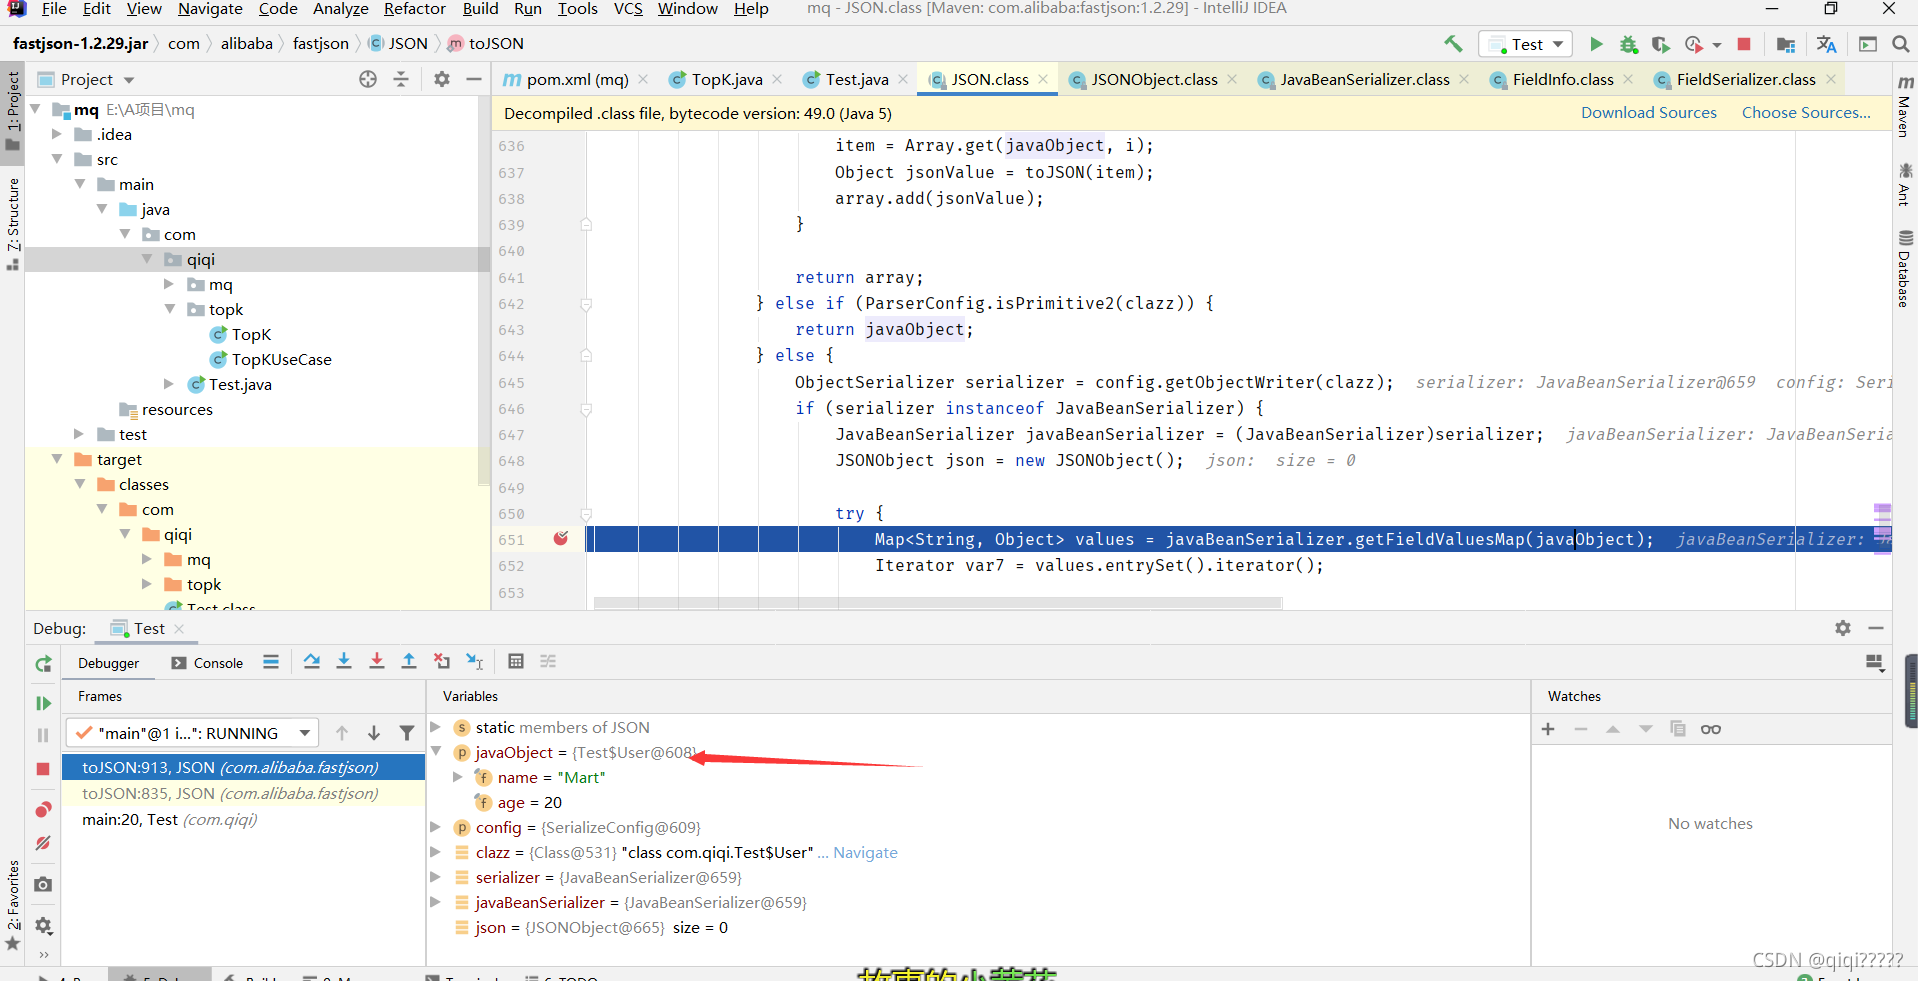Take thread dump camera icon

click(43, 885)
